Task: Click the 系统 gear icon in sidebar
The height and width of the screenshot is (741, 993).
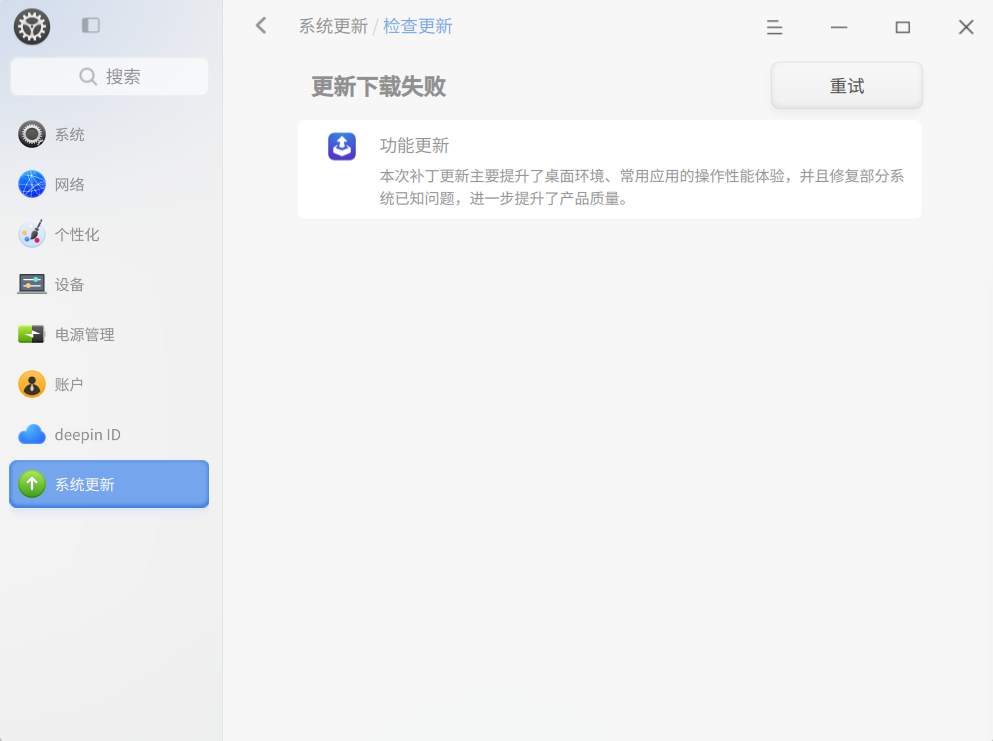Action: [32, 134]
